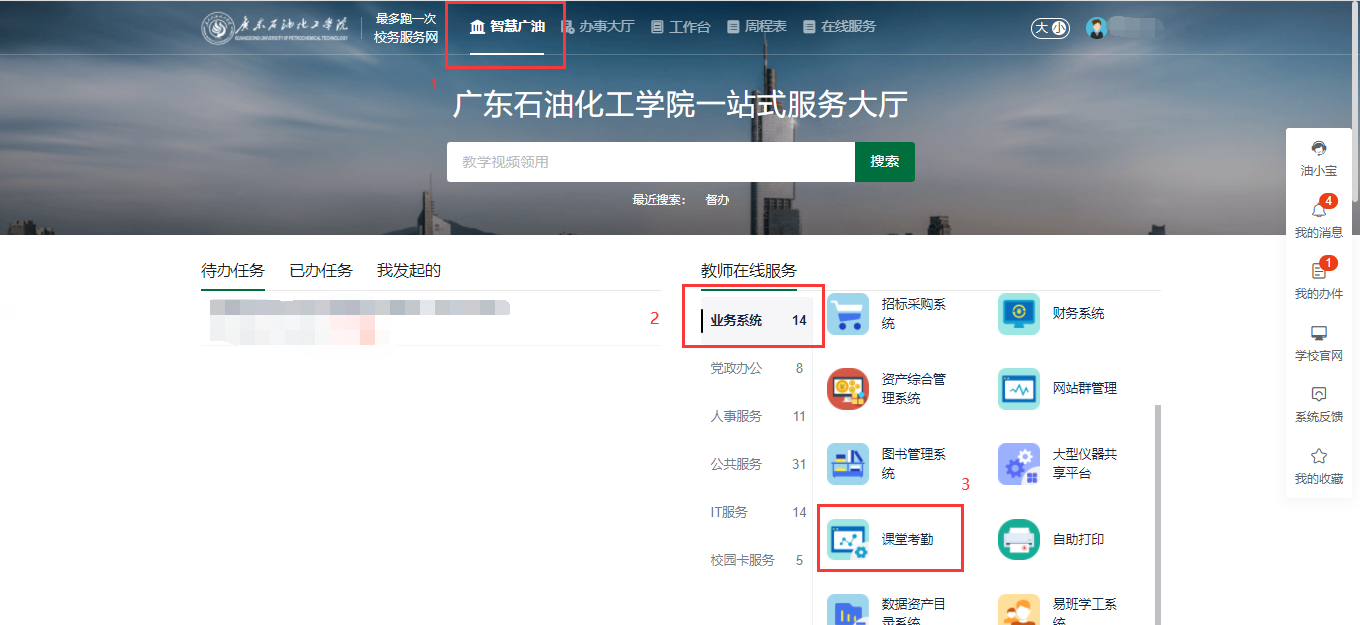Select 党政办公 category

757,368
